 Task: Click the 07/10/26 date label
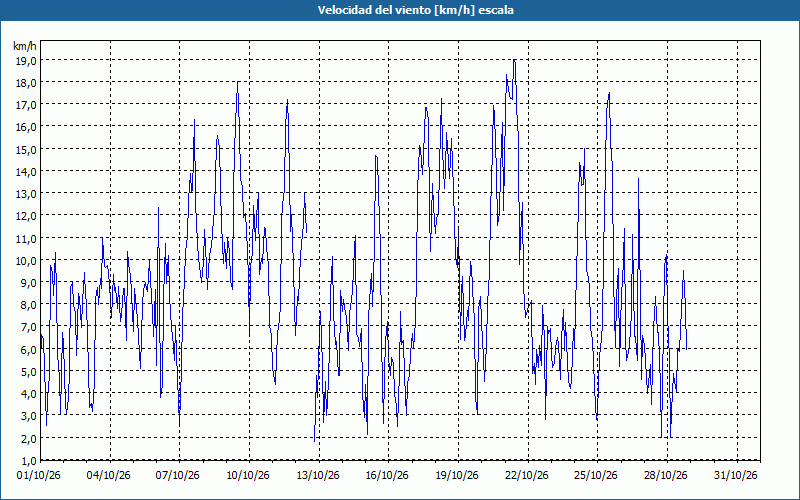point(178,476)
